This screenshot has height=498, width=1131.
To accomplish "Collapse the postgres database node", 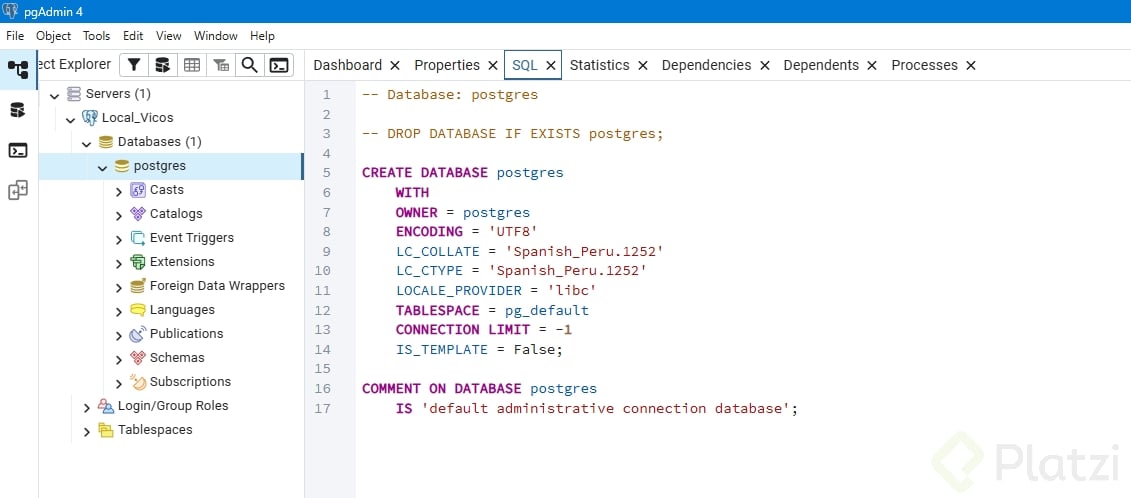I will click(x=103, y=167).
